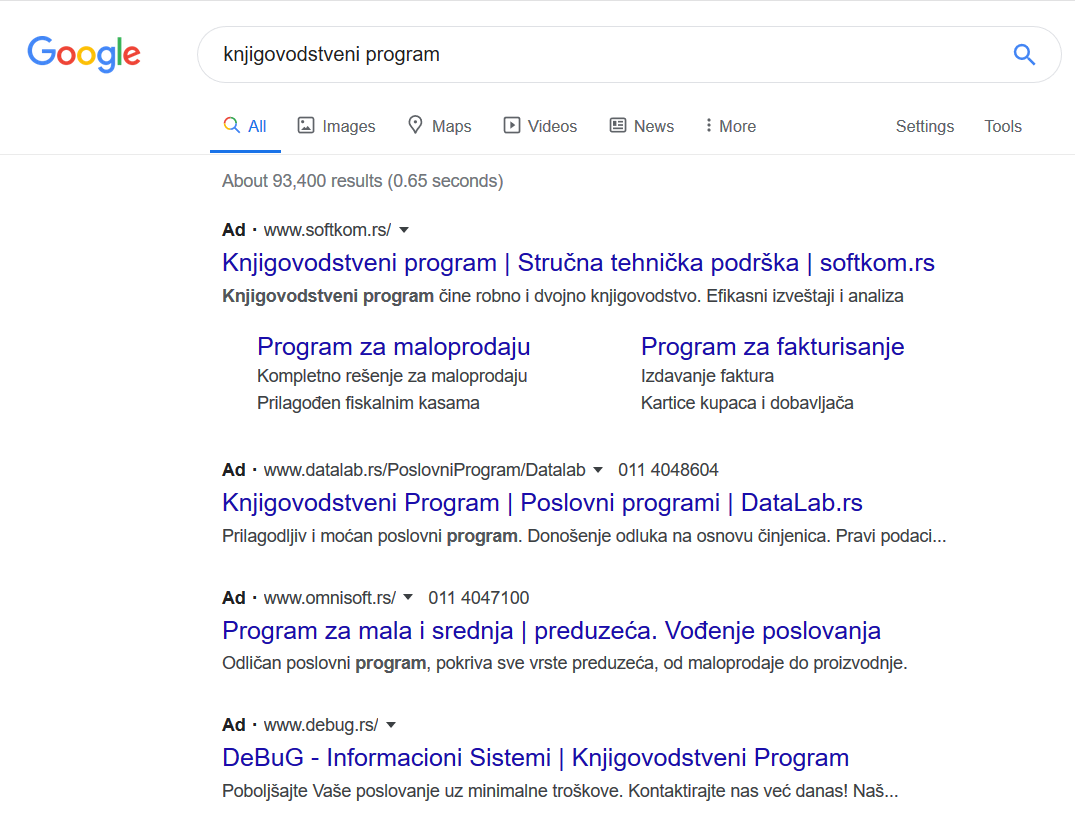
Task: Open Settings menu
Action: pos(924,126)
